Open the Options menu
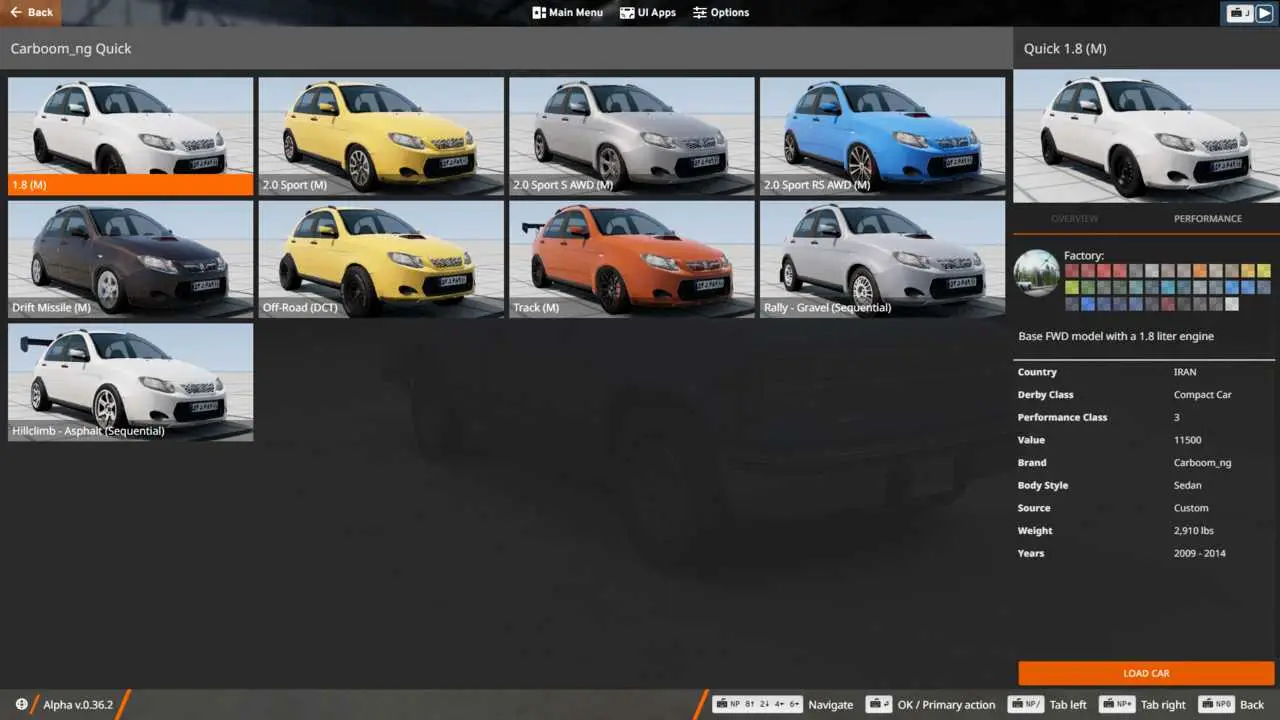This screenshot has width=1280, height=720. [x=721, y=13]
